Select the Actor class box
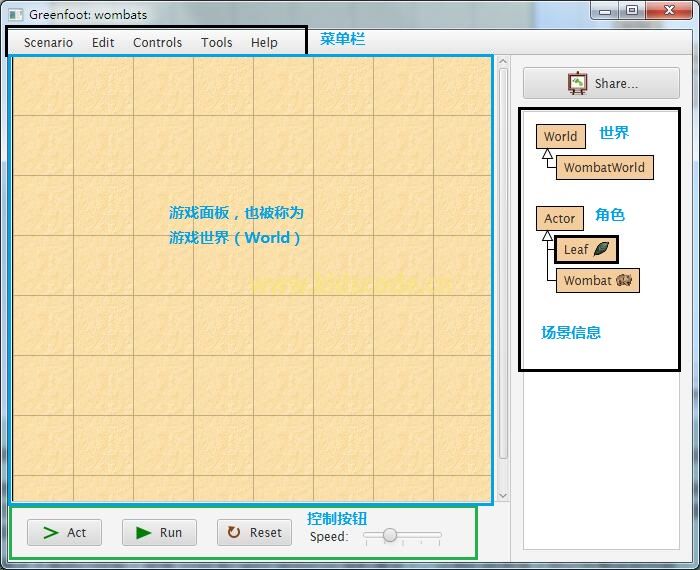This screenshot has width=700, height=570. point(560,218)
